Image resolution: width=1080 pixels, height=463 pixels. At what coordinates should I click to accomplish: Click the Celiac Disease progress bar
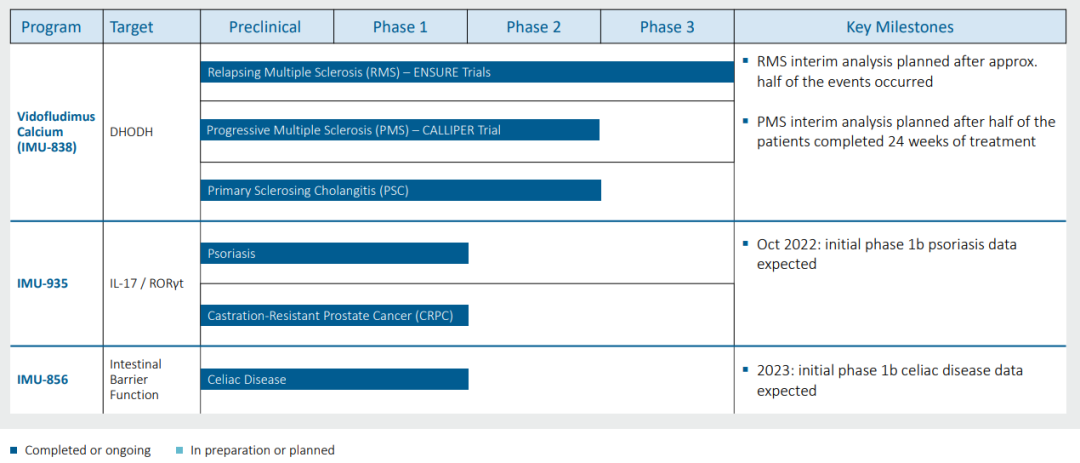coord(334,379)
